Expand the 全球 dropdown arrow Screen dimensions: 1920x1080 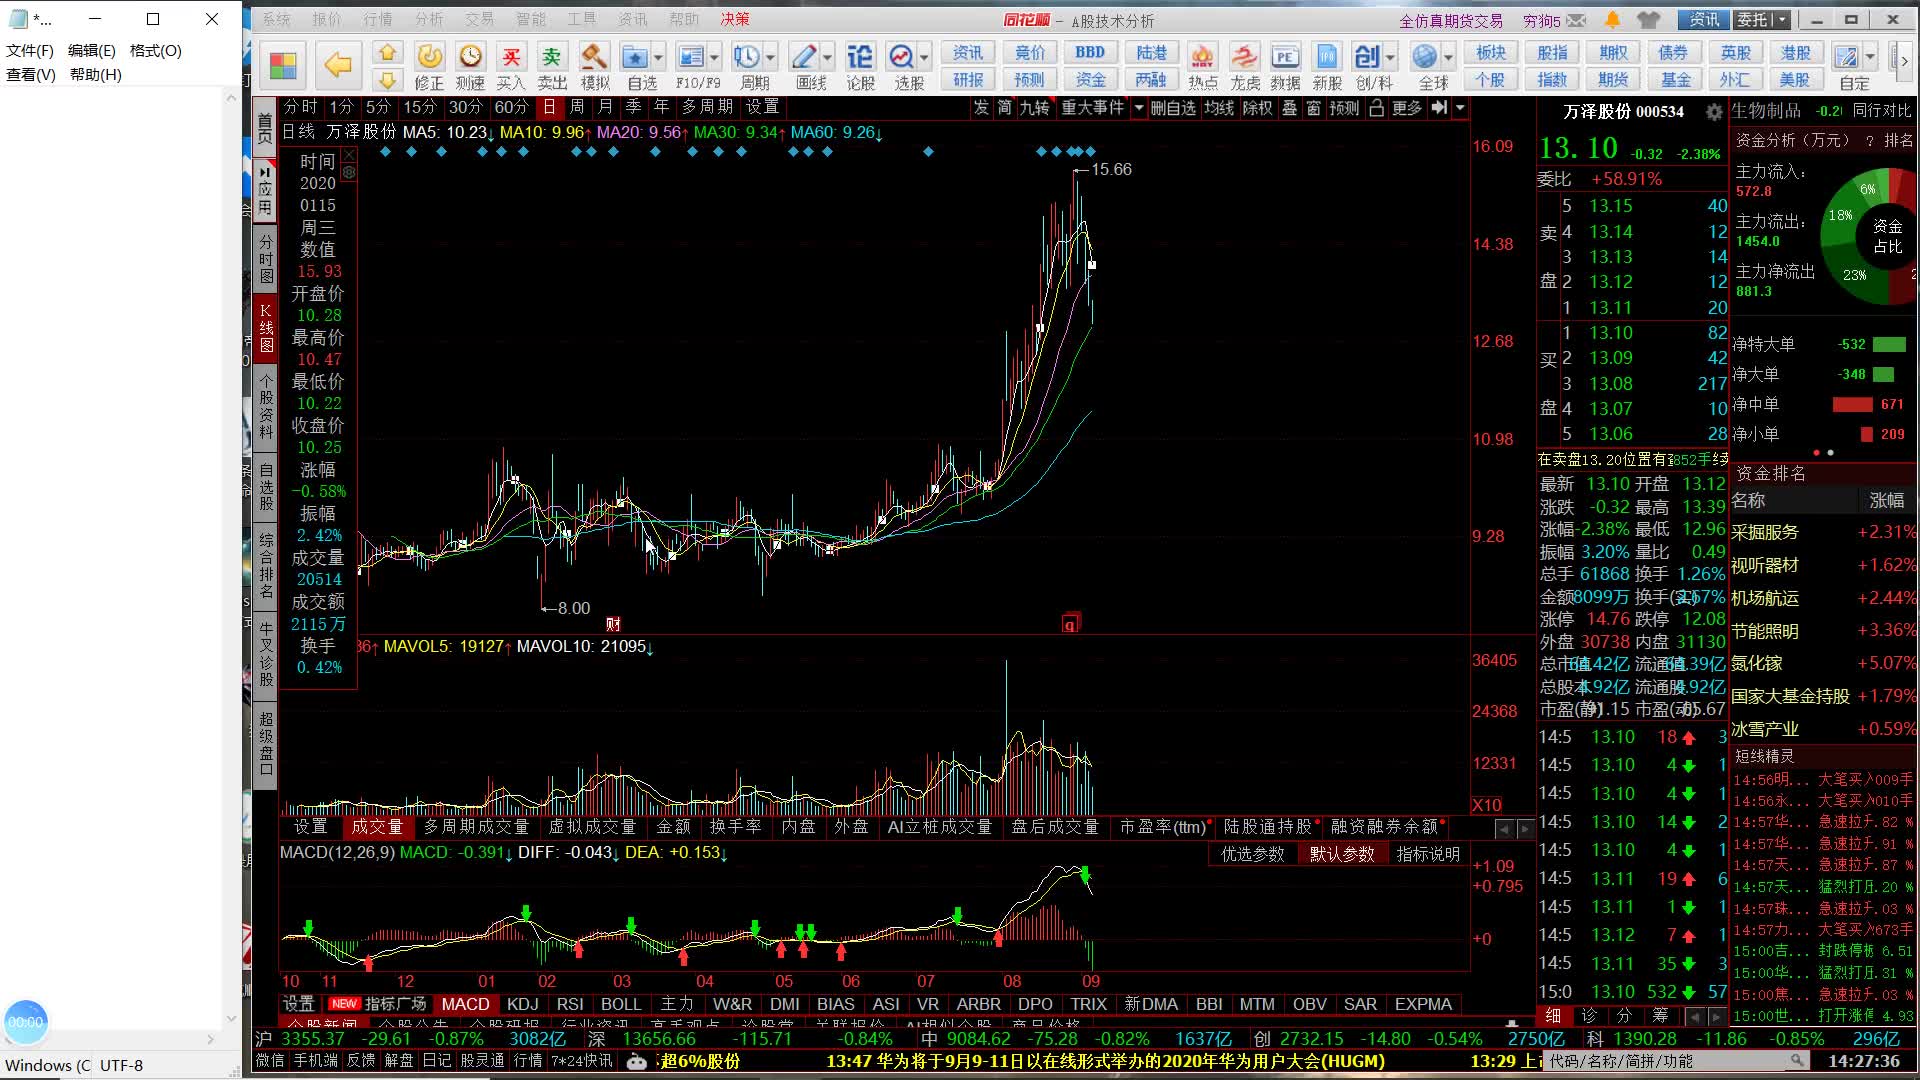coord(1448,58)
